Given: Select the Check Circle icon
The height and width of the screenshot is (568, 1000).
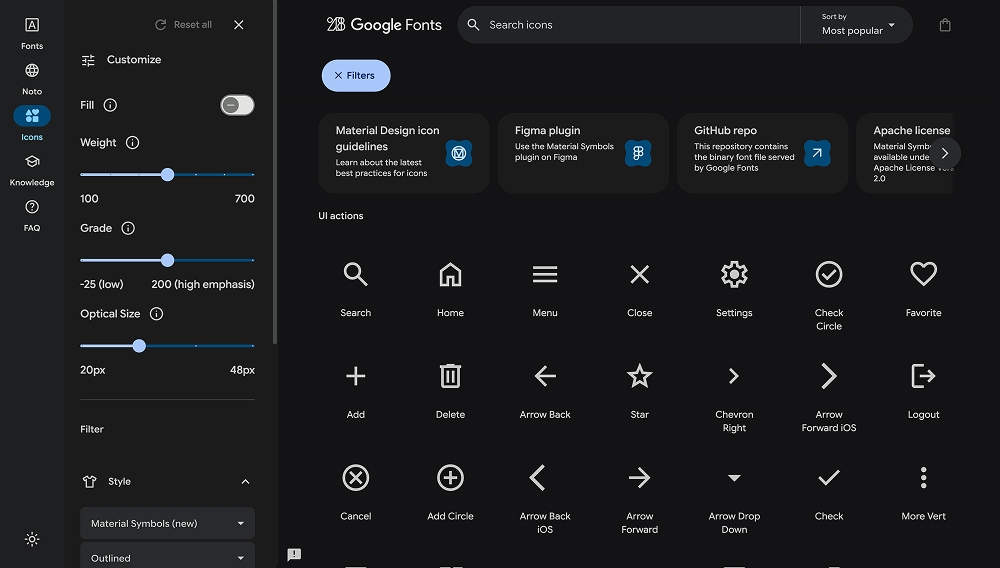Looking at the screenshot, I should tap(828, 274).
